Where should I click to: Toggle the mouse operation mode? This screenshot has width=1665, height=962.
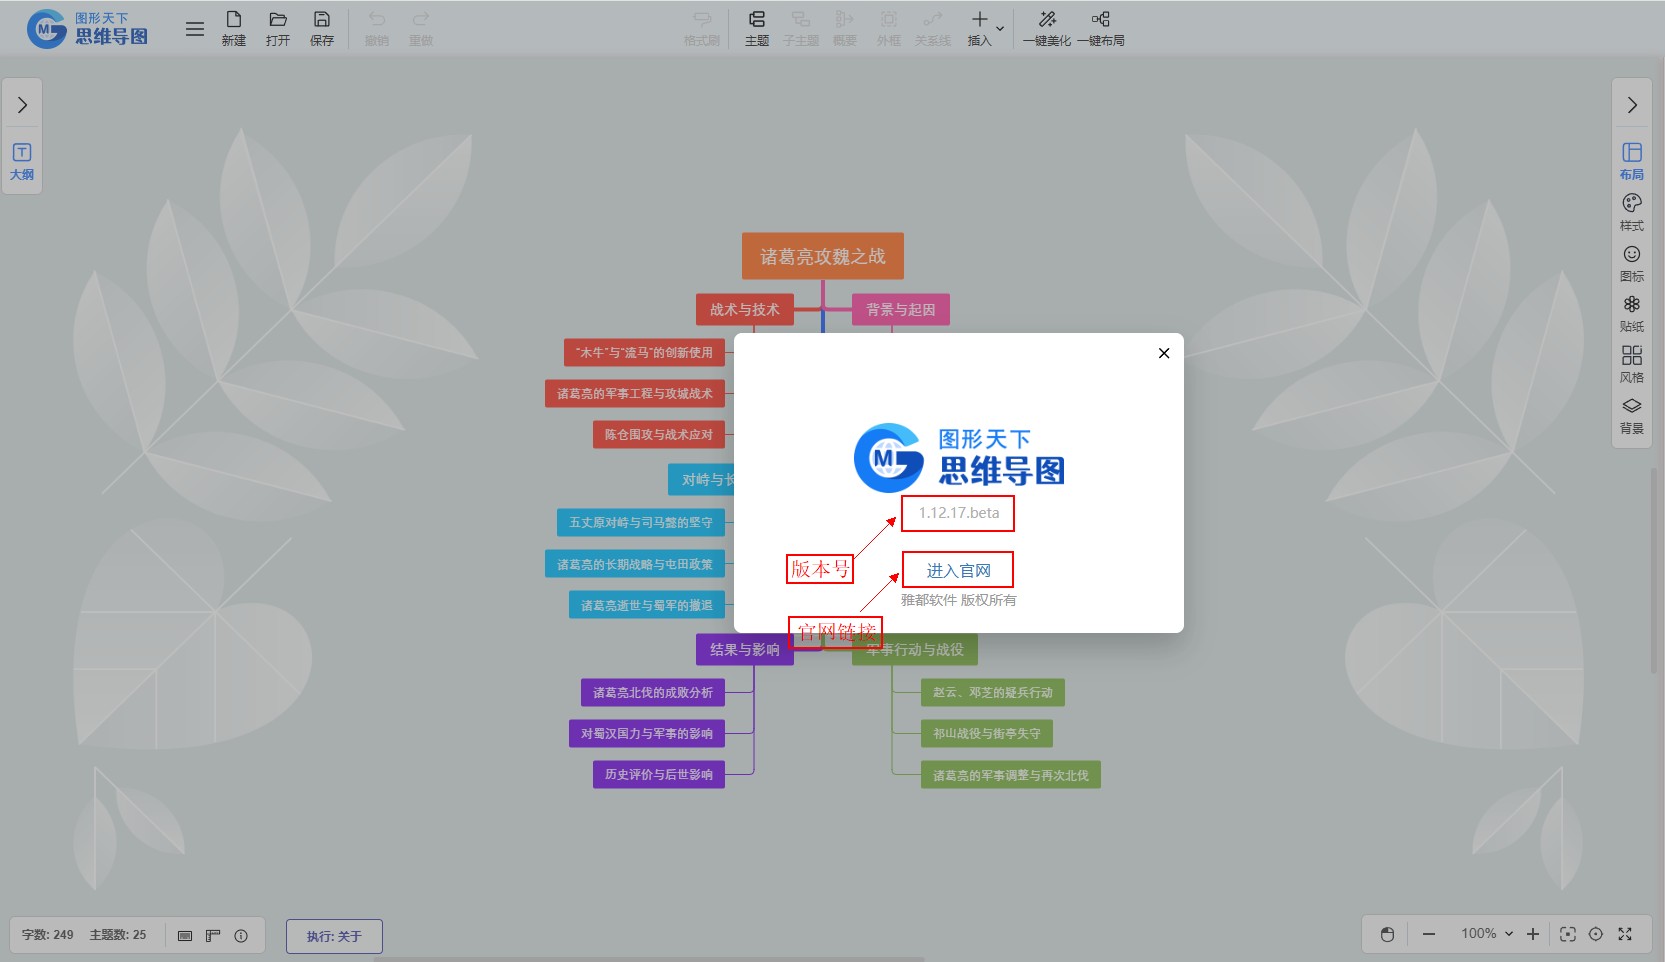(1387, 934)
